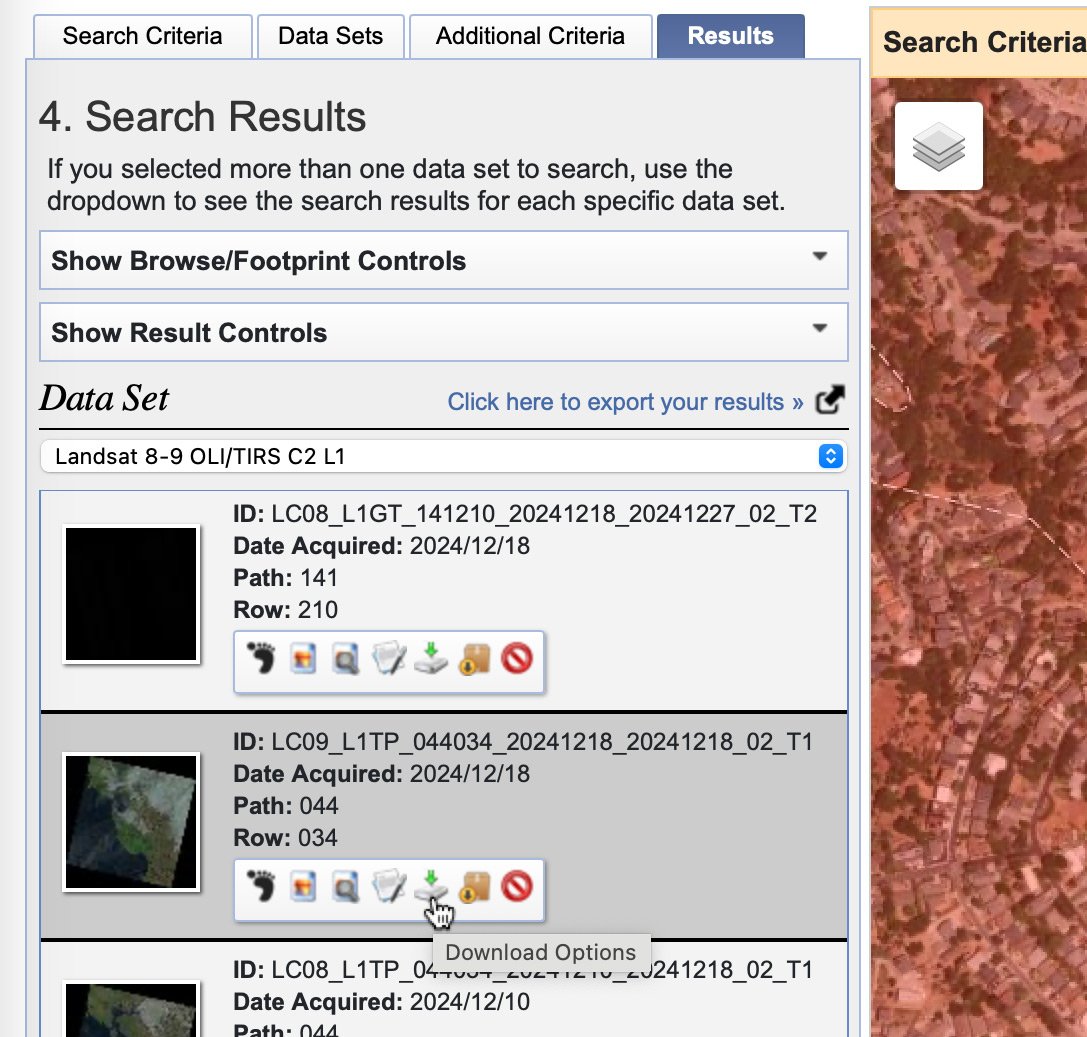The height and width of the screenshot is (1037, 1087).
Task: Open thumbnail of scene acquired 2024/12/10
Action: click(131, 1009)
